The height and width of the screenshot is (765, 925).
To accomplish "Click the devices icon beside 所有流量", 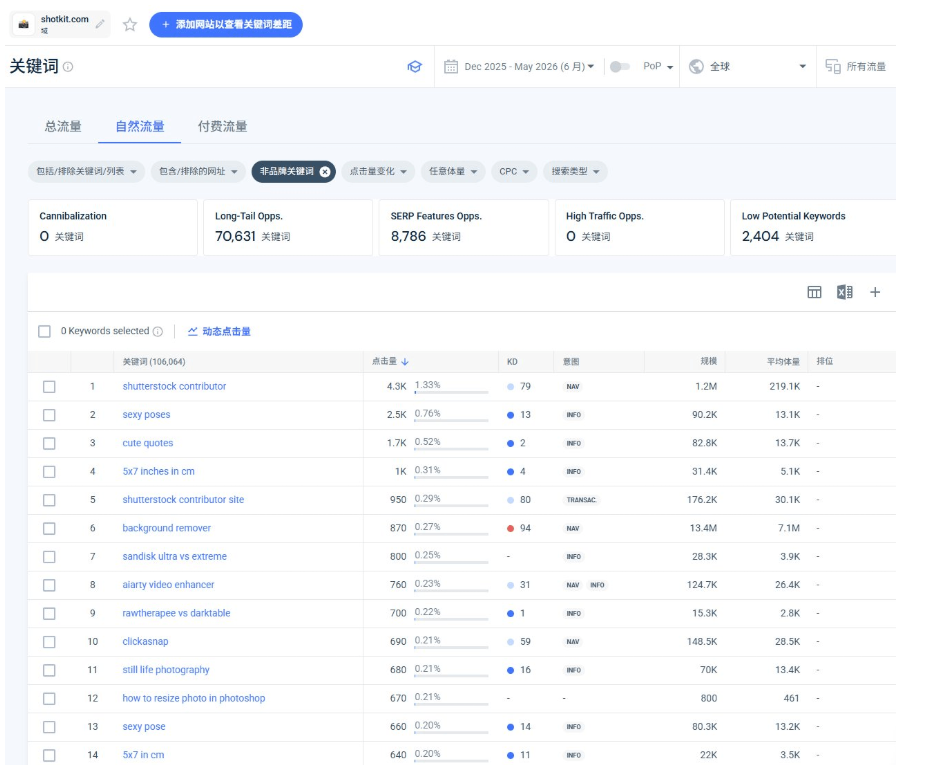I will tap(832, 67).
